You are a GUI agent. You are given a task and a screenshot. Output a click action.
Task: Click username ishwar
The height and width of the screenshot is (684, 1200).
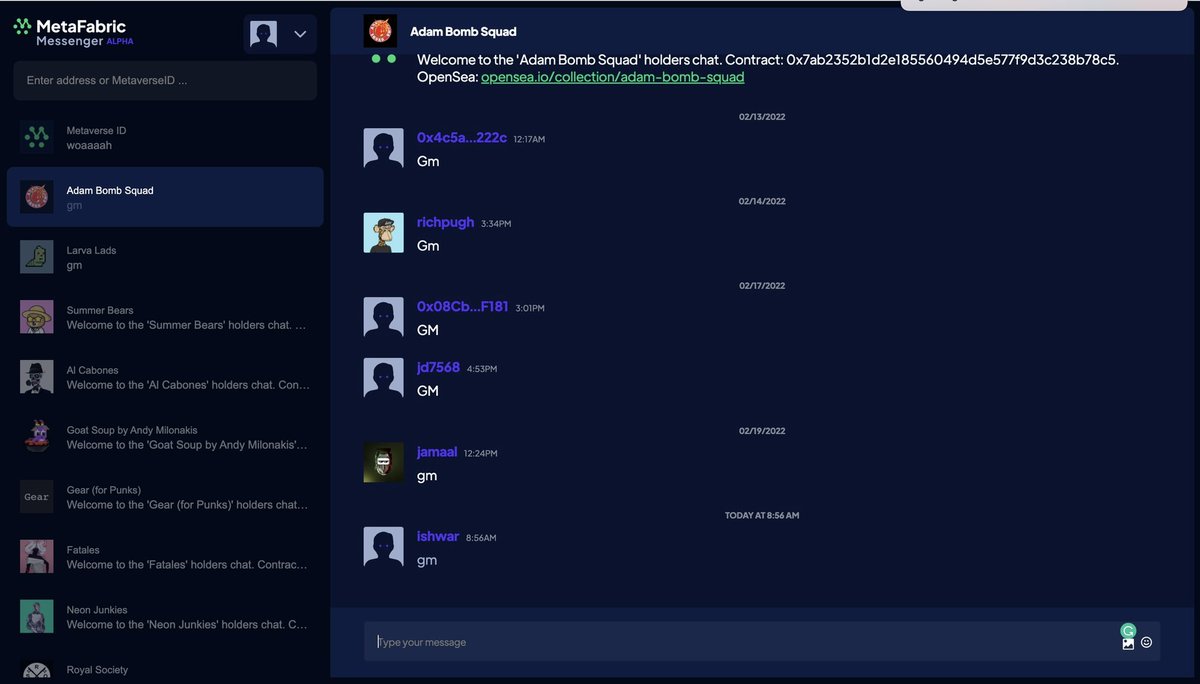(438, 536)
